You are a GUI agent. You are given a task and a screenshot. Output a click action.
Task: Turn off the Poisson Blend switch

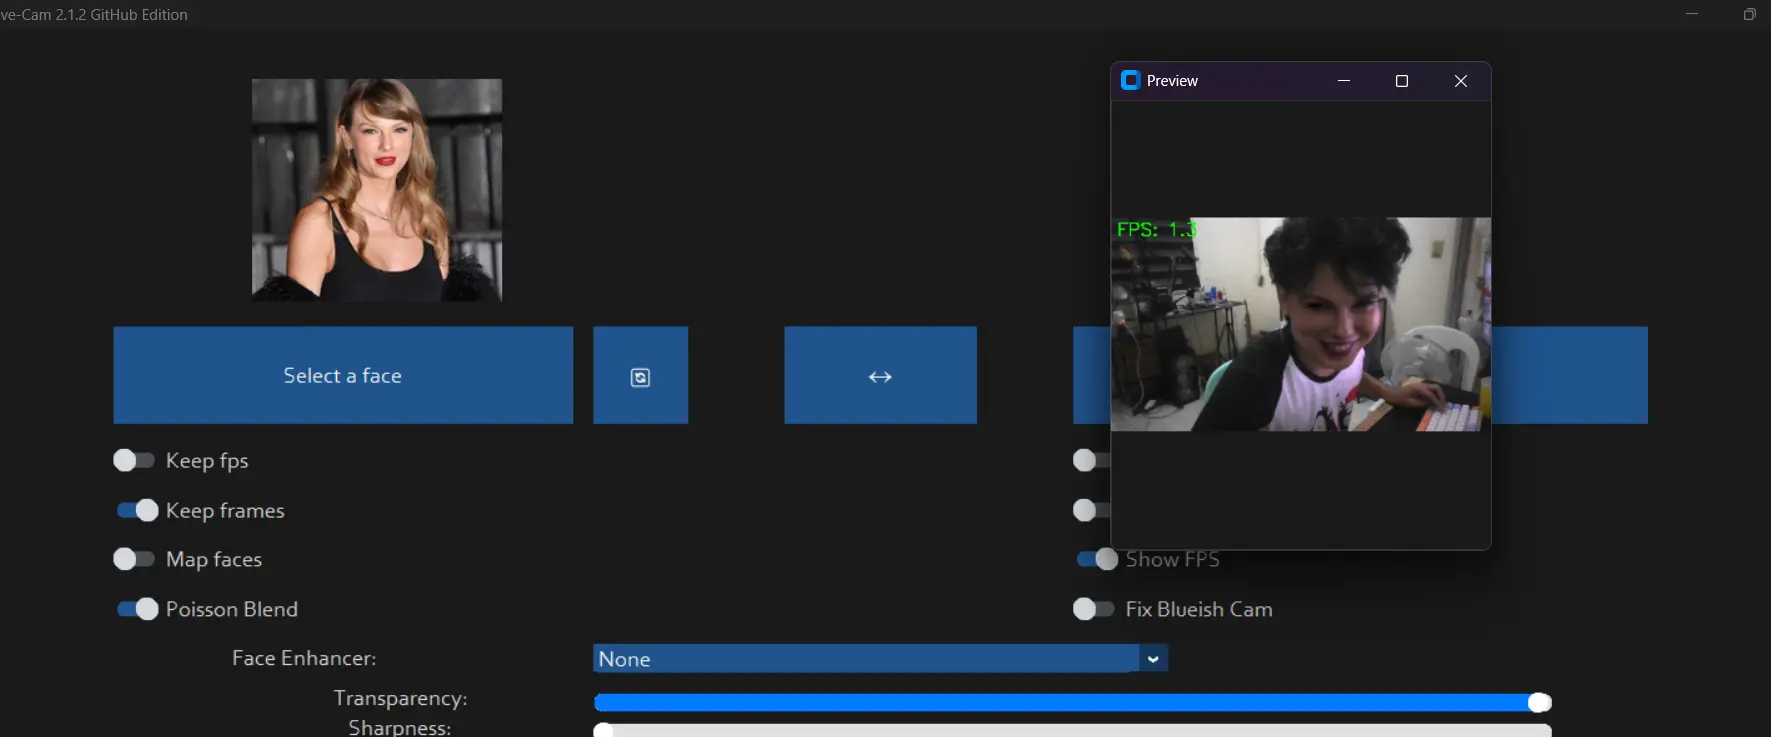click(137, 609)
